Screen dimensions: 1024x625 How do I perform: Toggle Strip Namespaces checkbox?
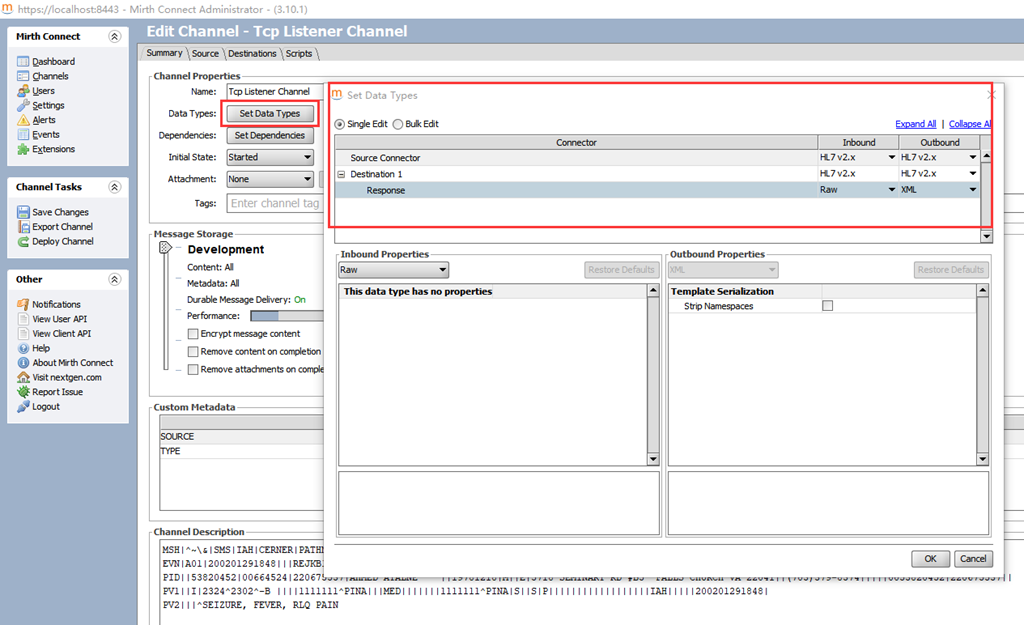pyautogui.click(x=827, y=306)
